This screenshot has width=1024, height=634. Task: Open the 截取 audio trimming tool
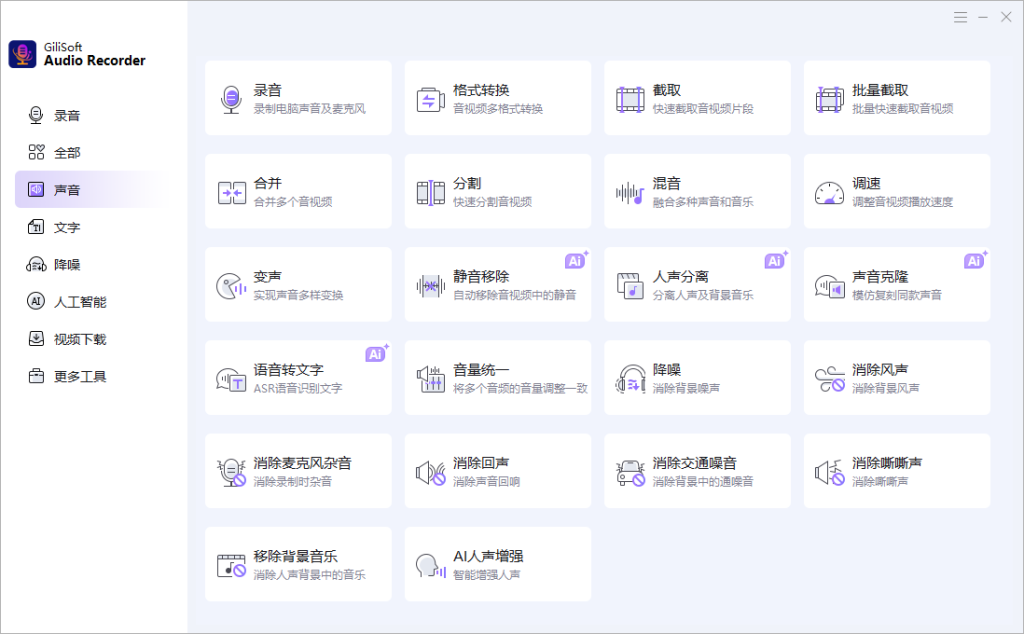pos(697,97)
